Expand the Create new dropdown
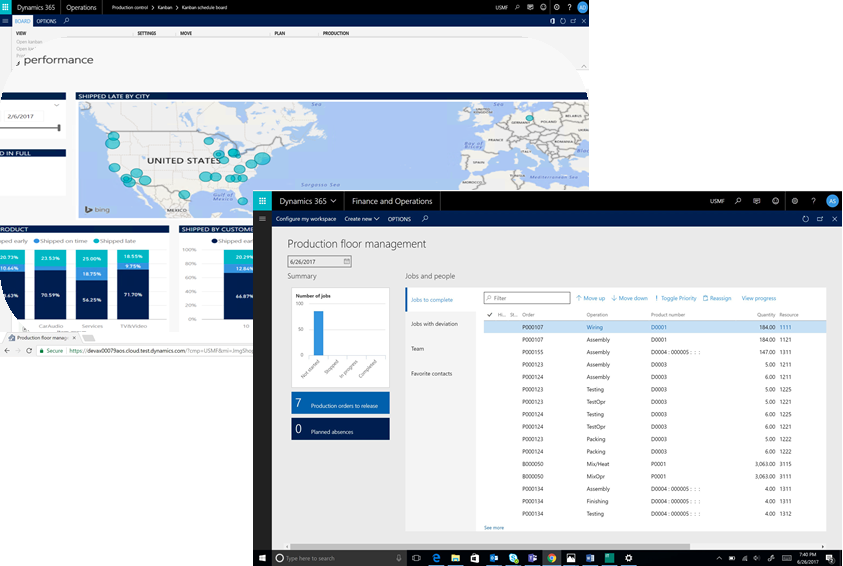The width and height of the screenshot is (843, 566). (362, 218)
